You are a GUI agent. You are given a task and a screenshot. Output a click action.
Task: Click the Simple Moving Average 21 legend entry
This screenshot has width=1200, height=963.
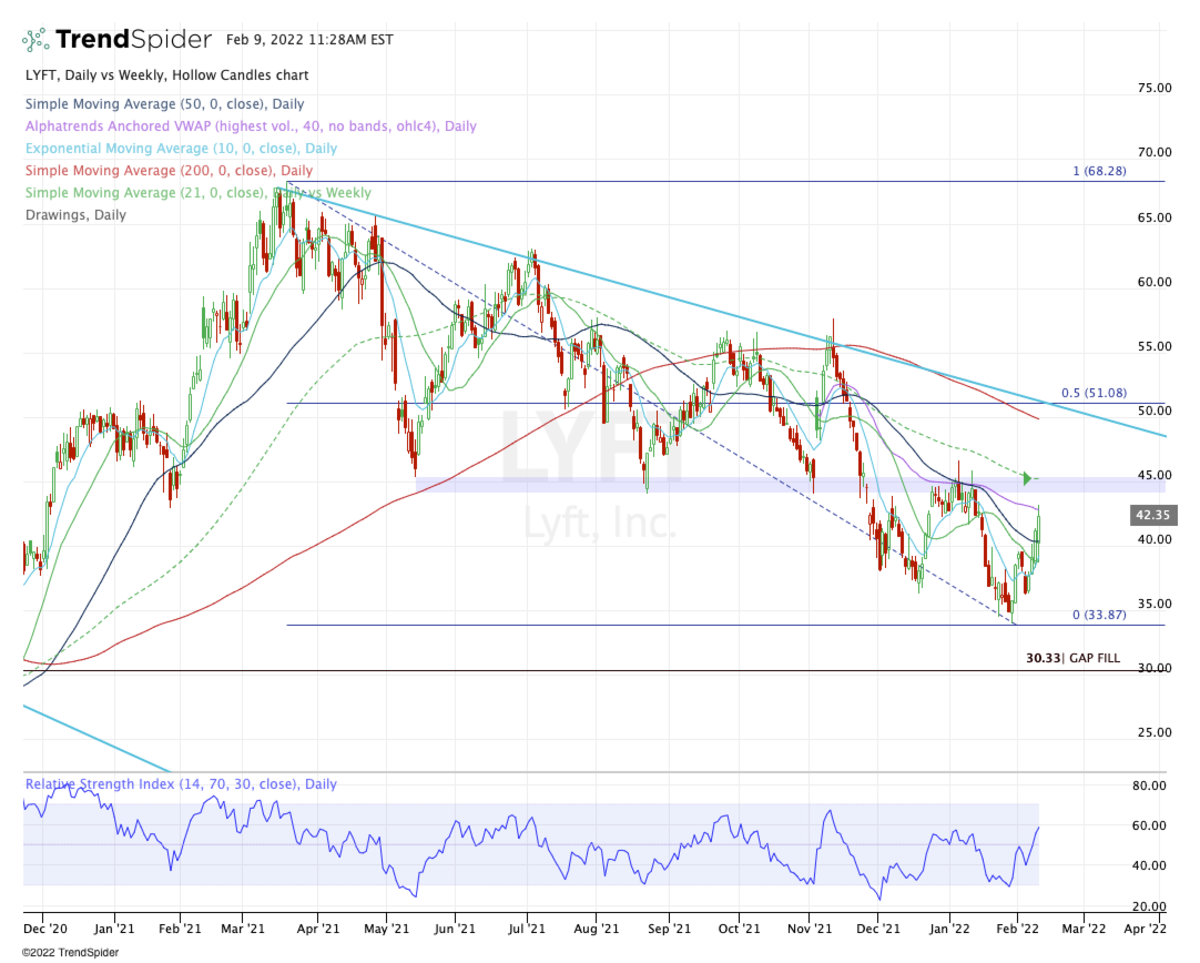pos(198,193)
